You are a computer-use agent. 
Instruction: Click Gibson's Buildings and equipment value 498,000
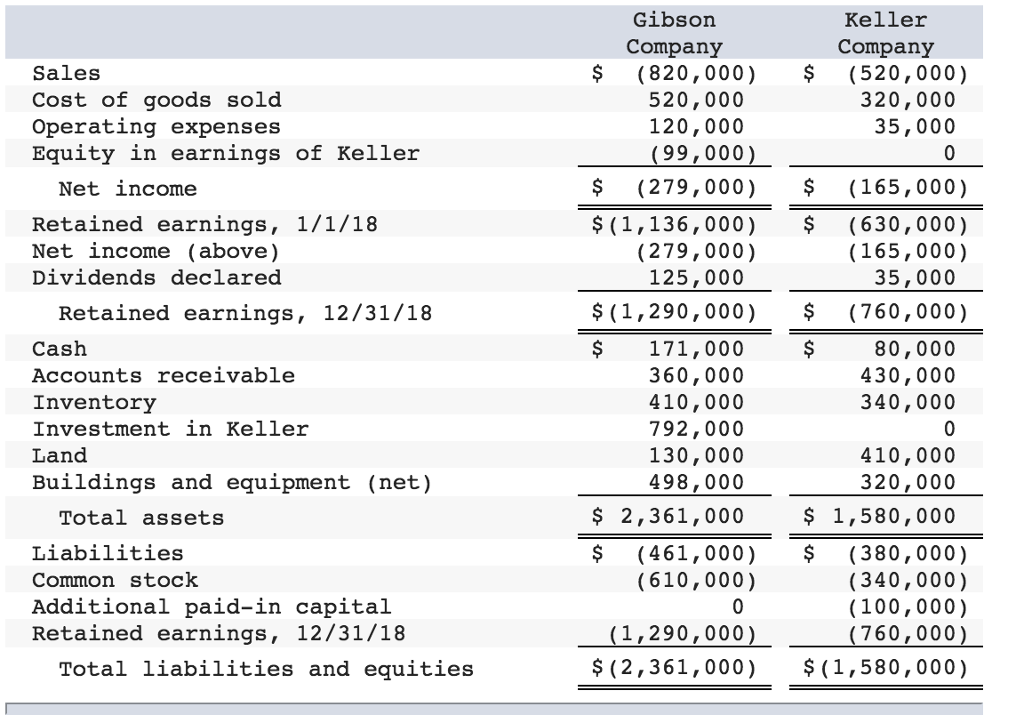696,483
